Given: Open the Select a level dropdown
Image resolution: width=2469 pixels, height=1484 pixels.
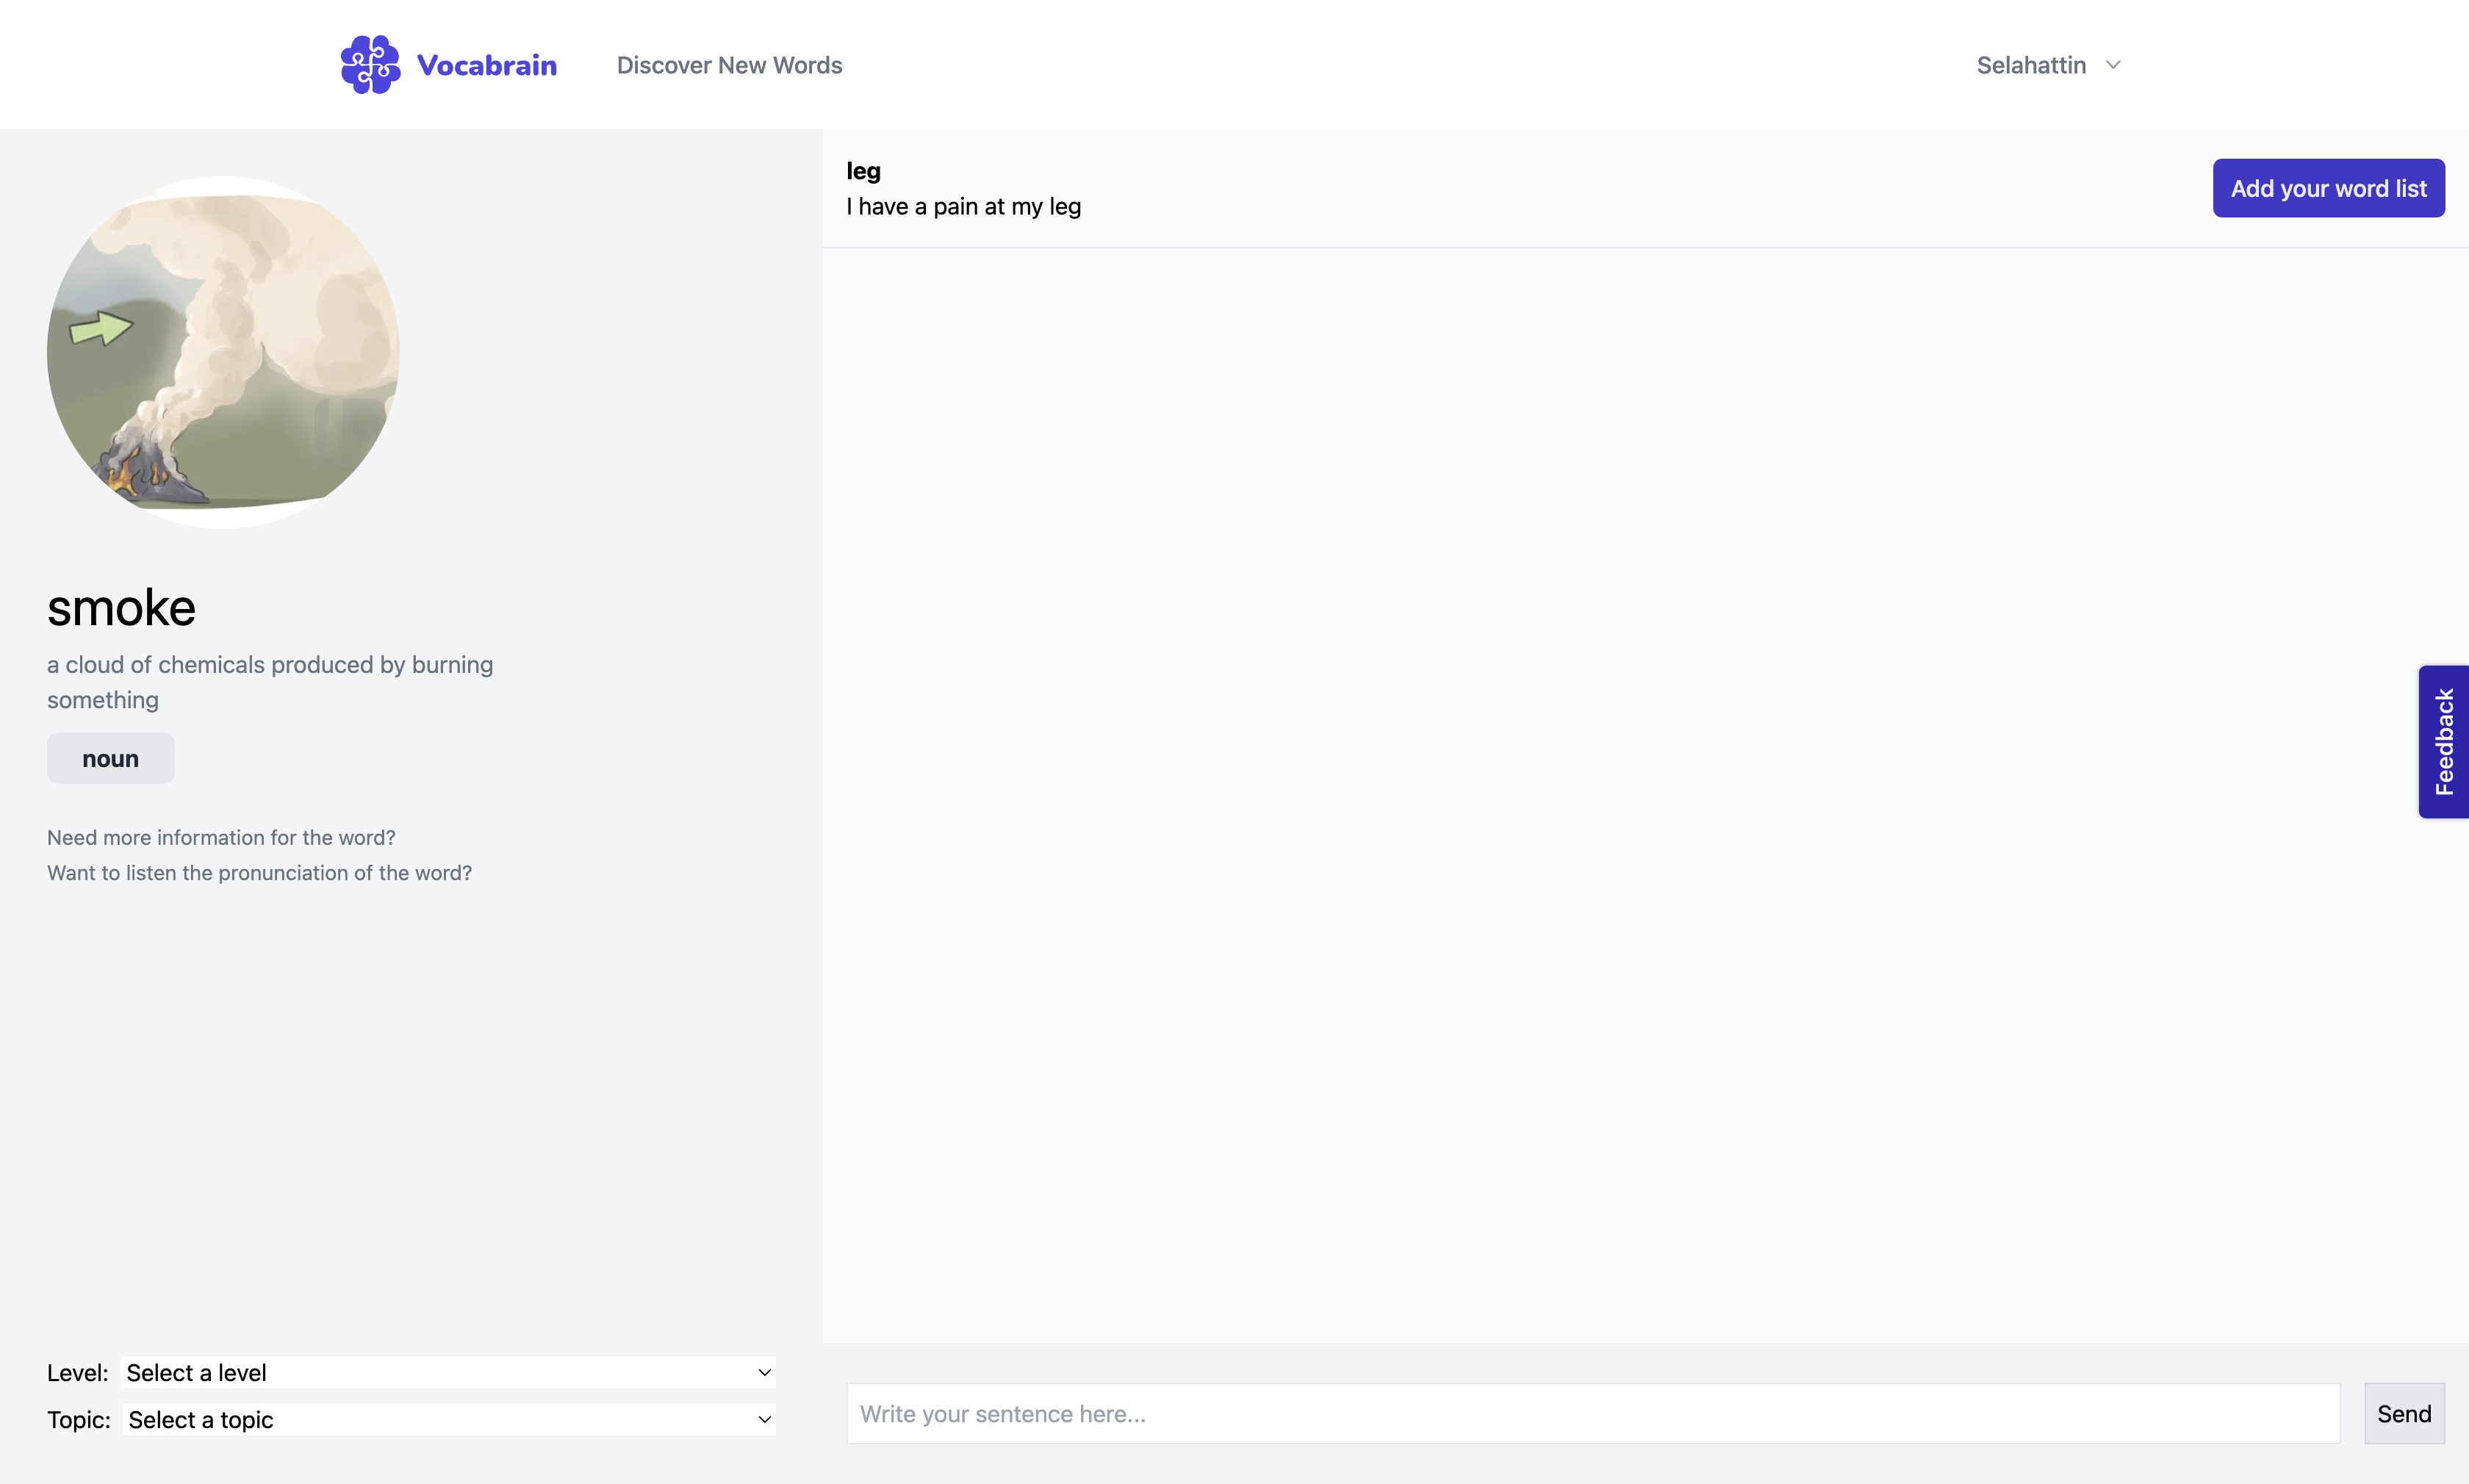Looking at the screenshot, I should [x=448, y=1372].
